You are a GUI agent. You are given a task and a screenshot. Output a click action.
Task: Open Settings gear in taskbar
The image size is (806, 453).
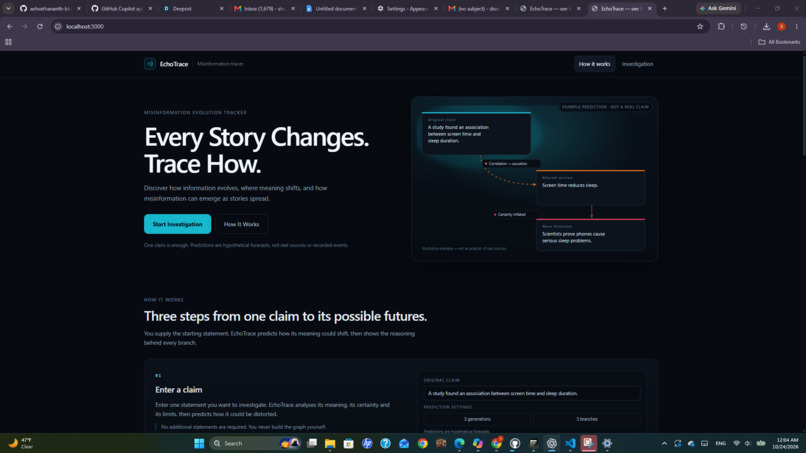point(607,443)
